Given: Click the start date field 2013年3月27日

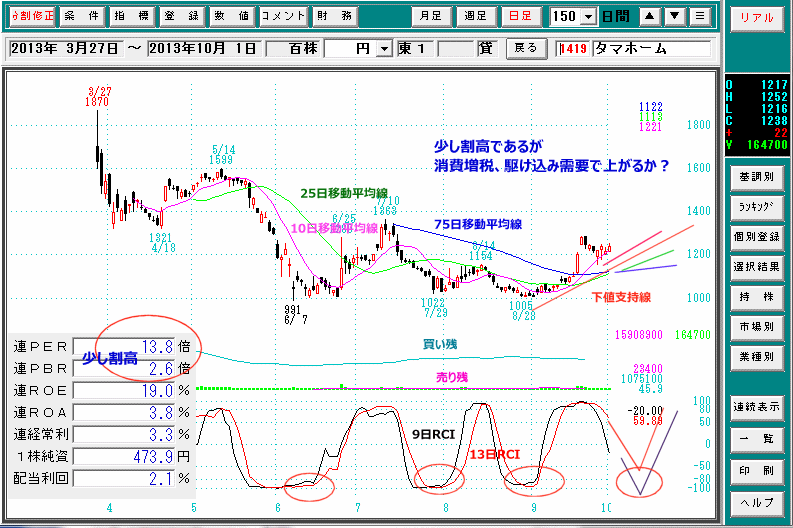Looking at the screenshot, I should [65, 49].
